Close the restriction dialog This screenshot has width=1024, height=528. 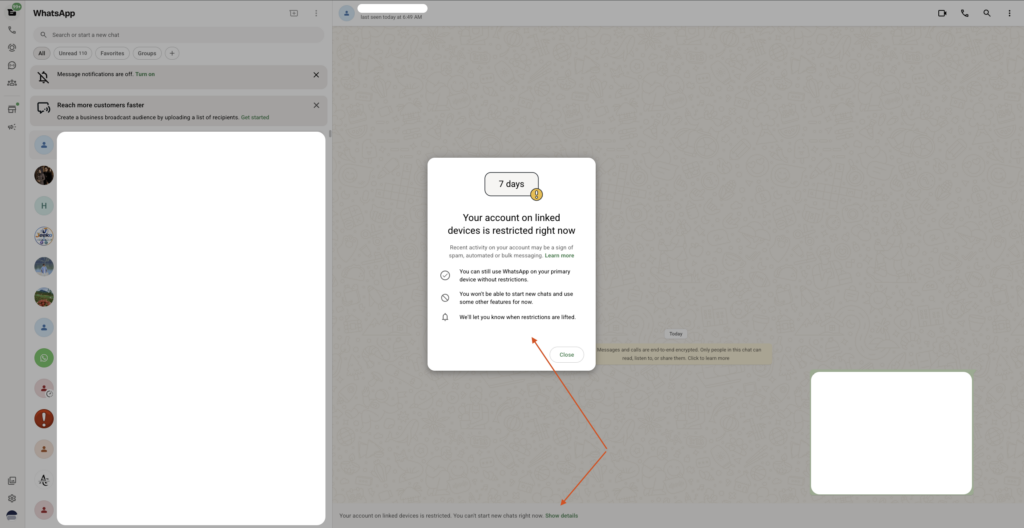click(x=566, y=355)
